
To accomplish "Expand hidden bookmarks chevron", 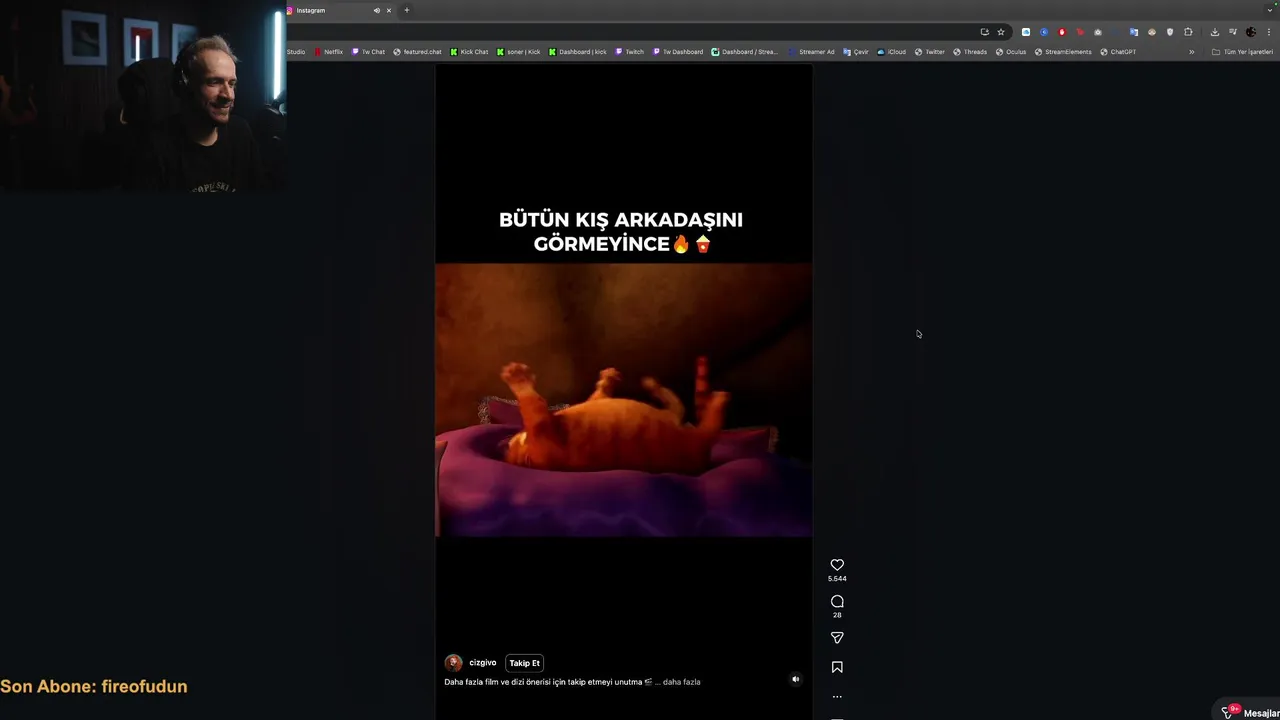I will [x=1191, y=52].
